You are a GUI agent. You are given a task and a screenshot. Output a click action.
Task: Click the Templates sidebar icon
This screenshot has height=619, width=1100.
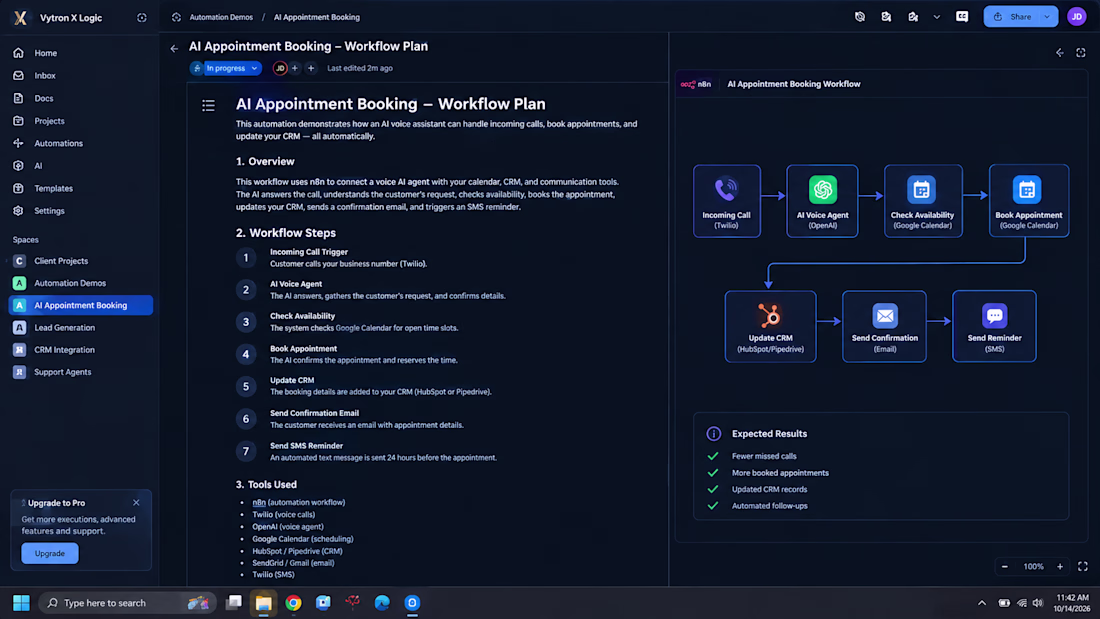(18, 188)
